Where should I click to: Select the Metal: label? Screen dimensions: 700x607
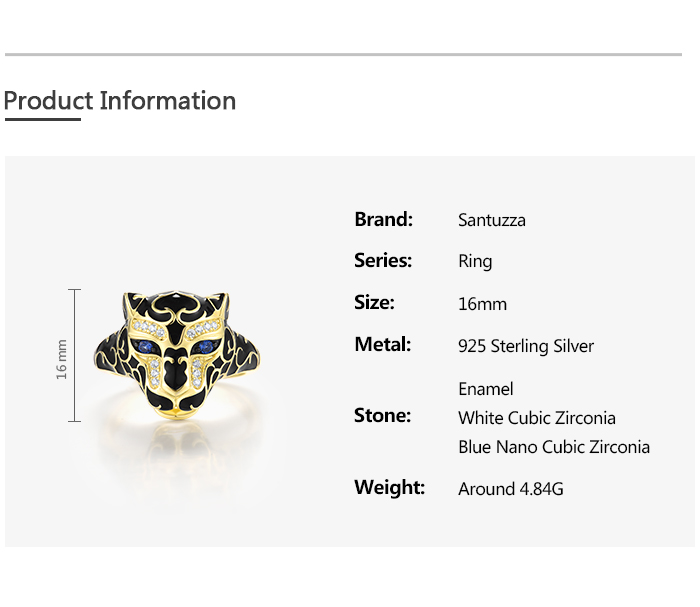383,345
